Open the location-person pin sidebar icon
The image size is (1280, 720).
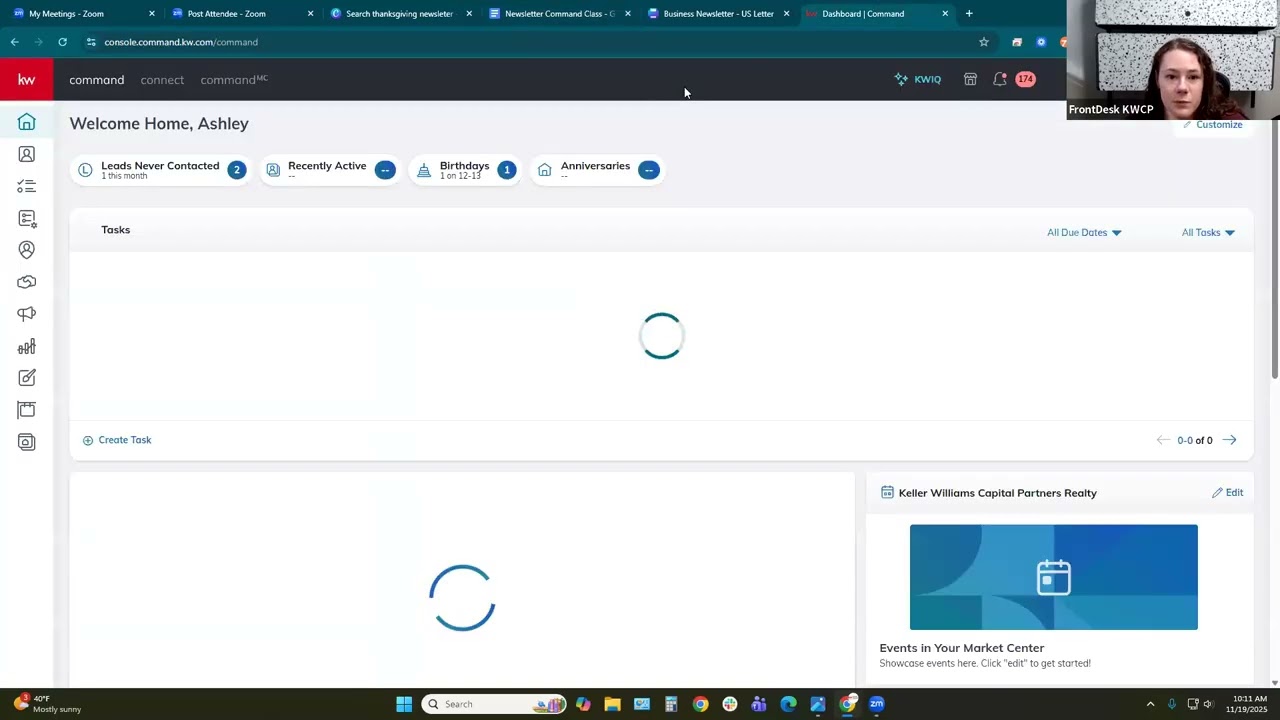(x=26, y=250)
